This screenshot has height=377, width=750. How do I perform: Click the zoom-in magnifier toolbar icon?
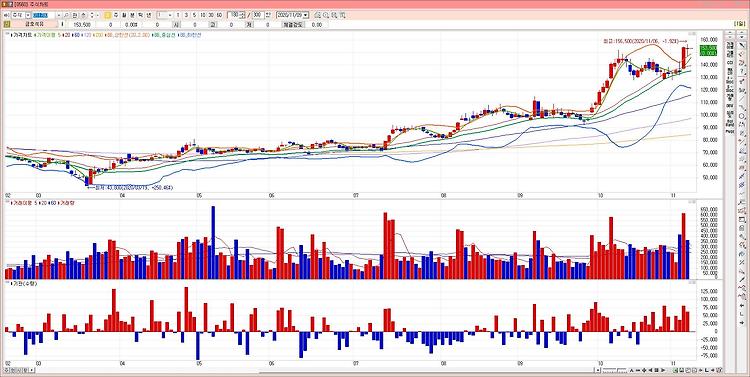tap(326, 15)
